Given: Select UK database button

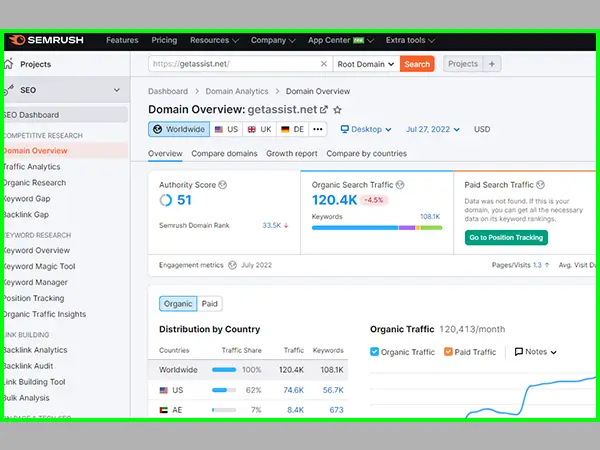Looking at the screenshot, I should point(259,129).
